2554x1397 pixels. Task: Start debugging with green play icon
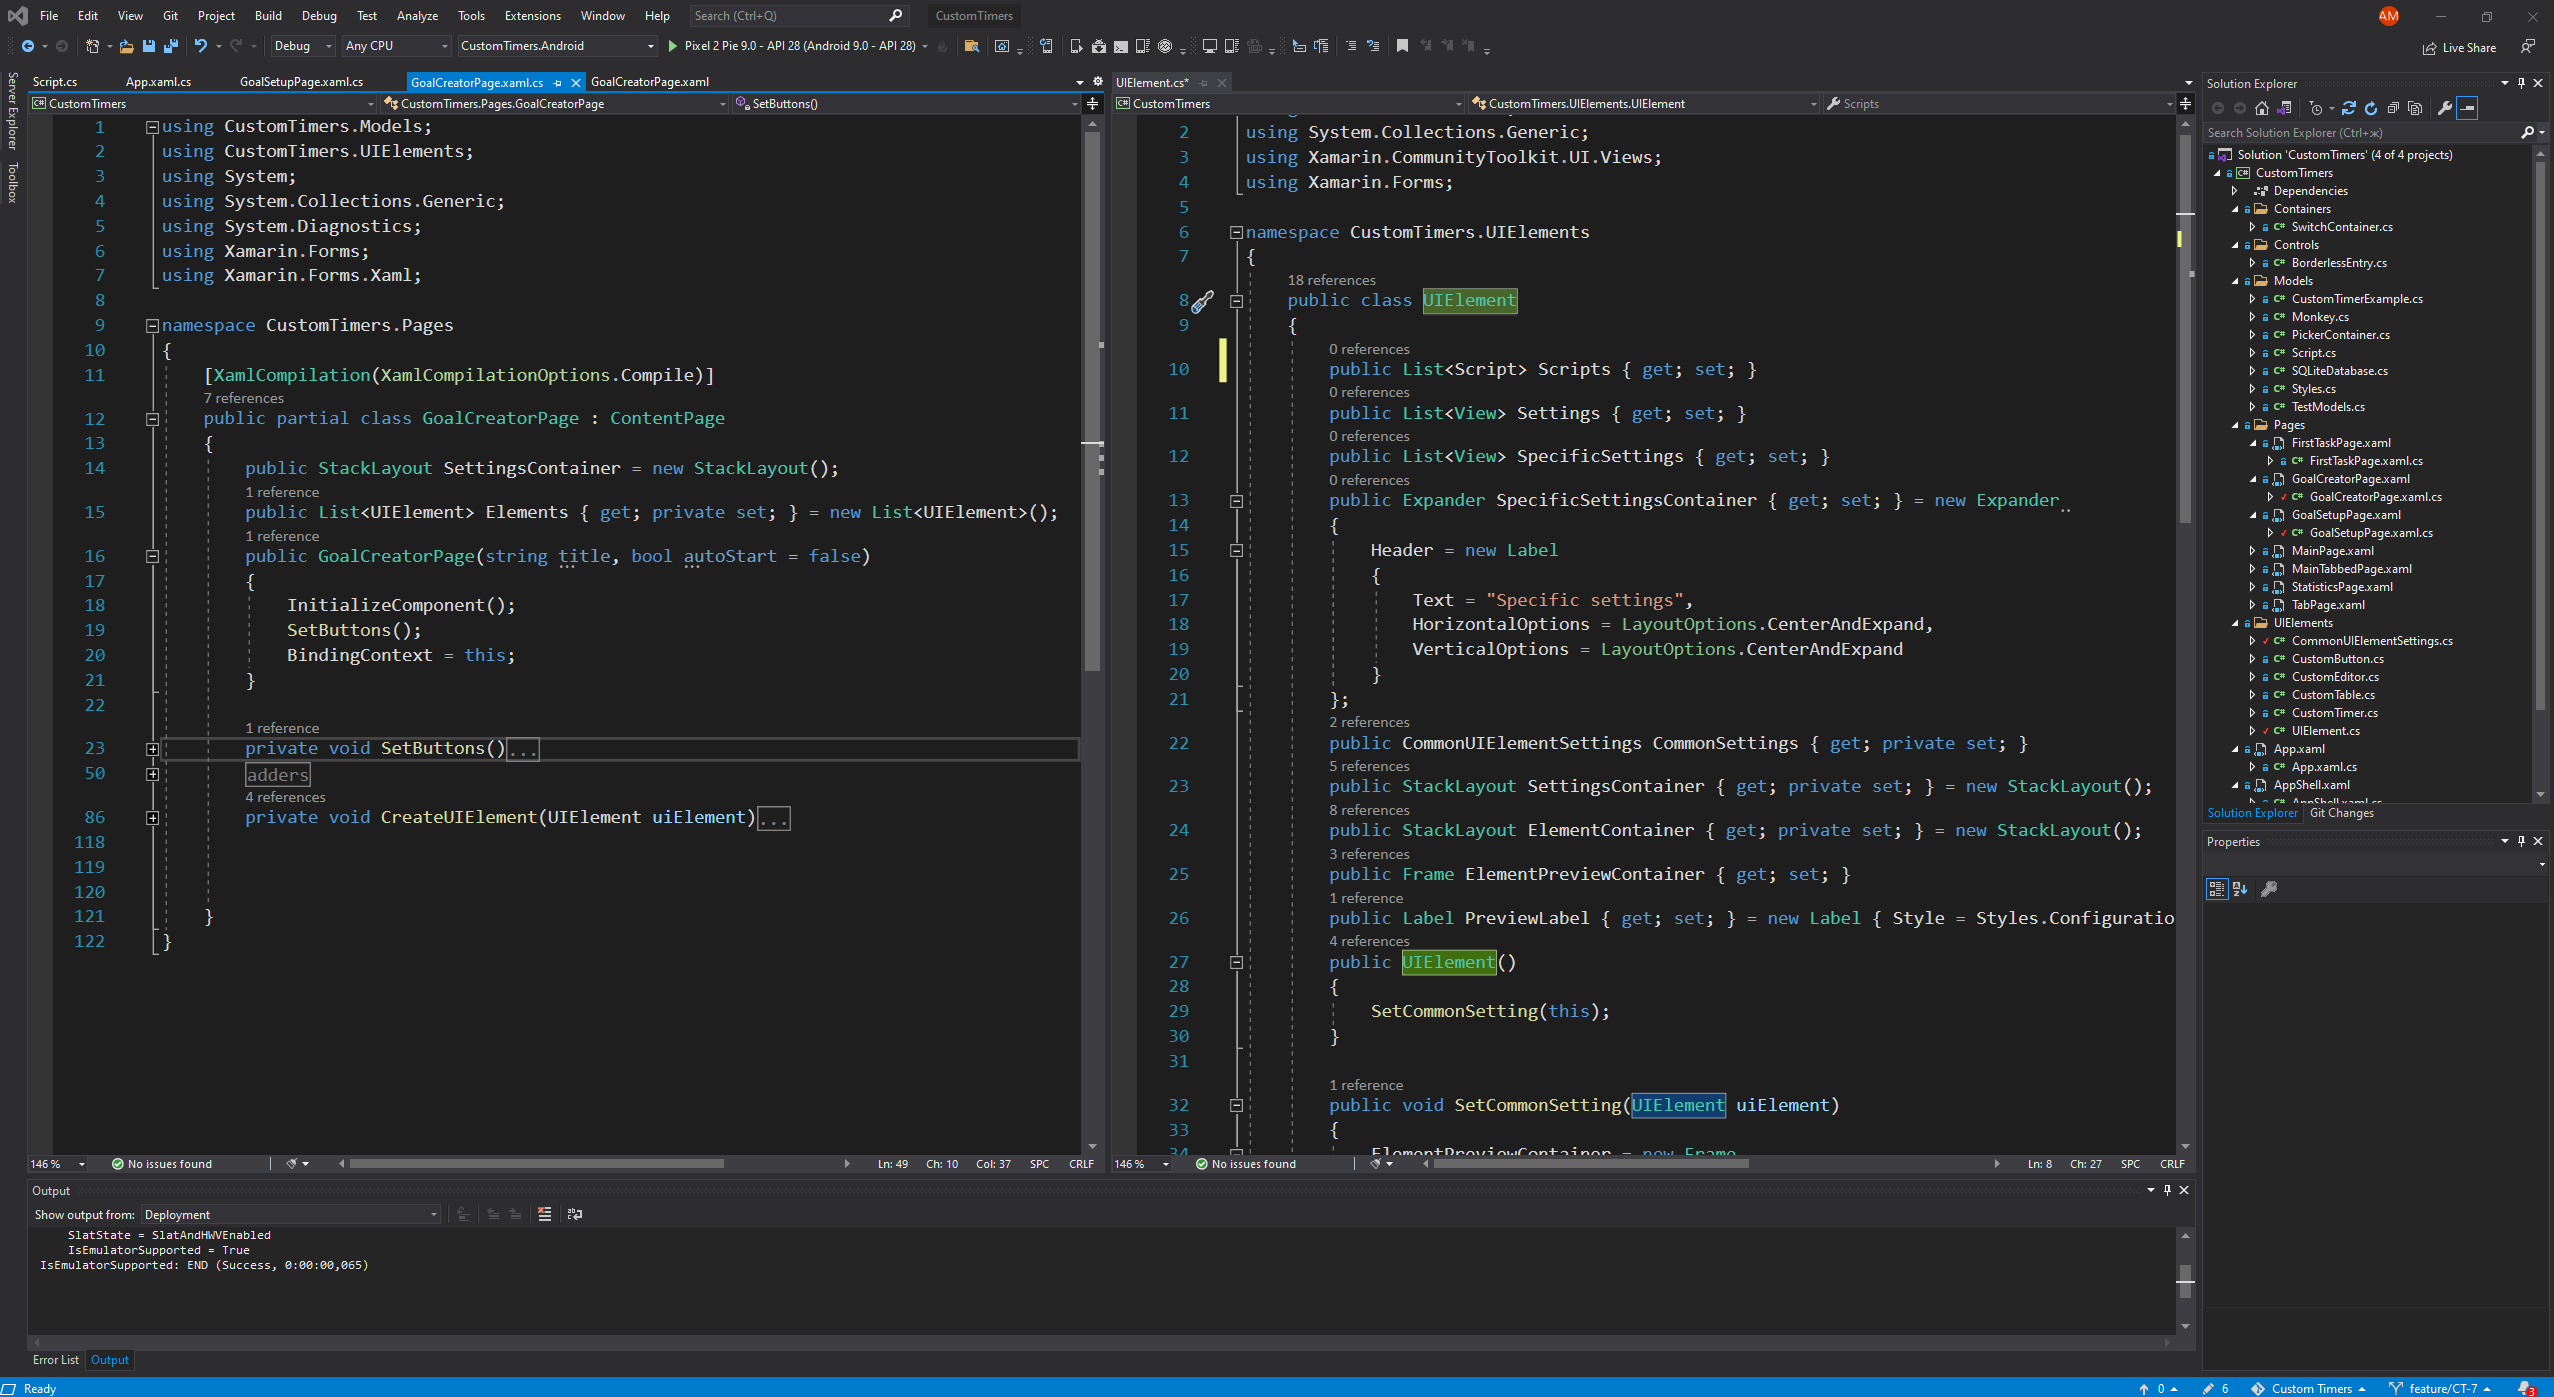[x=672, y=46]
